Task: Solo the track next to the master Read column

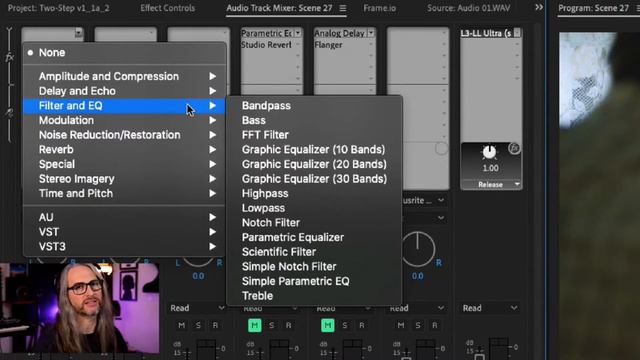Action: click(418, 325)
